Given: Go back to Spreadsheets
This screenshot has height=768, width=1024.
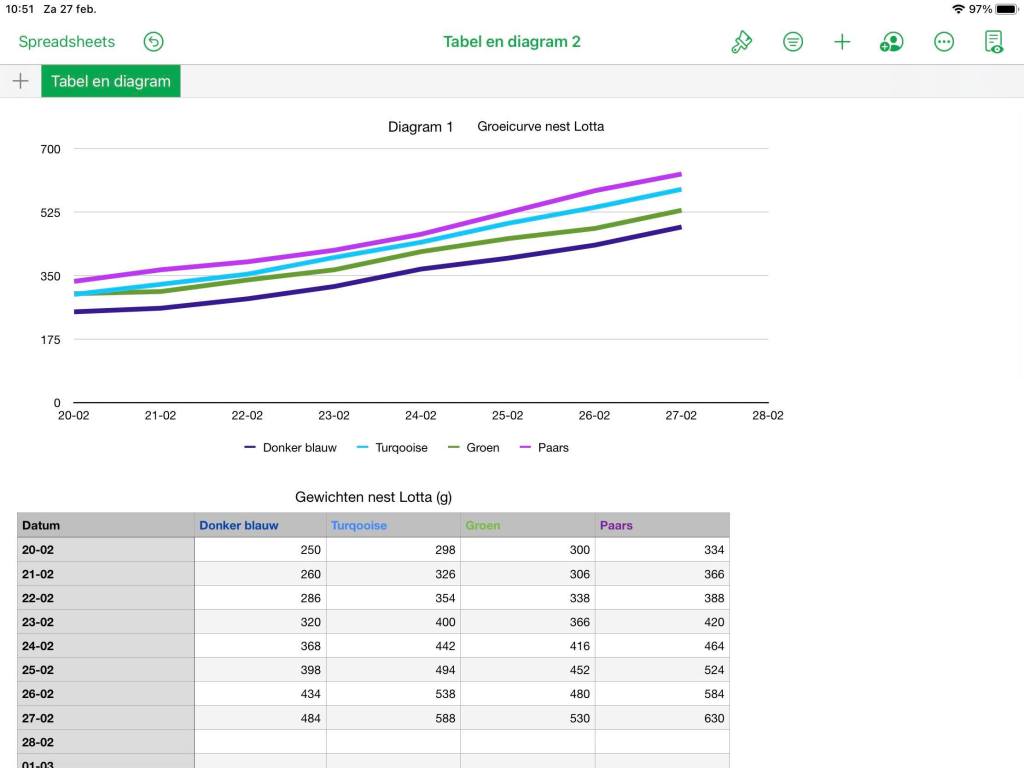Looking at the screenshot, I should tap(67, 42).
